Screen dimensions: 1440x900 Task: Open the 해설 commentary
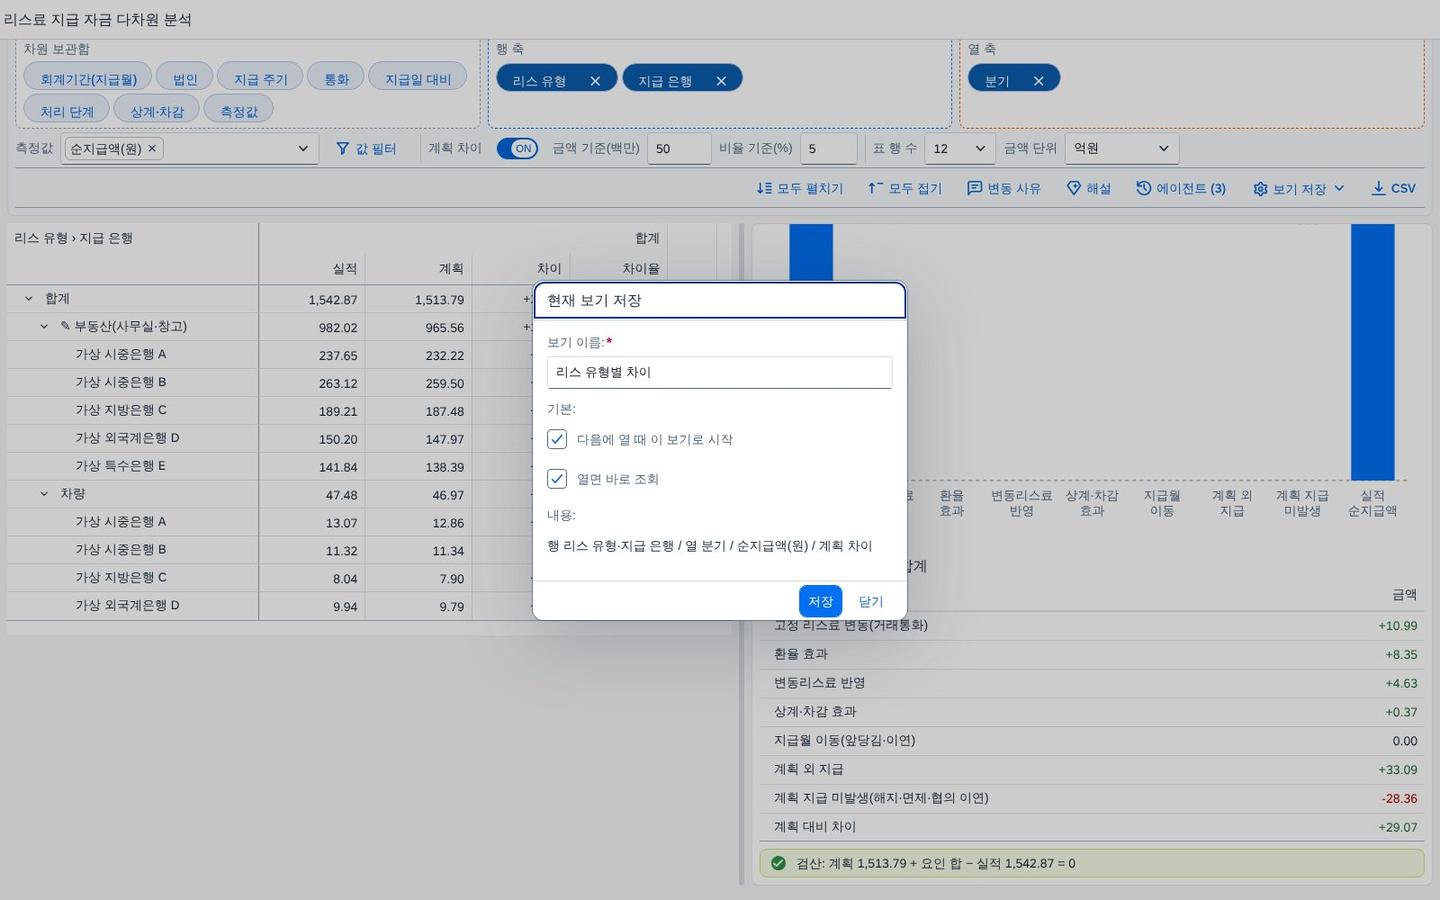coord(1089,188)
